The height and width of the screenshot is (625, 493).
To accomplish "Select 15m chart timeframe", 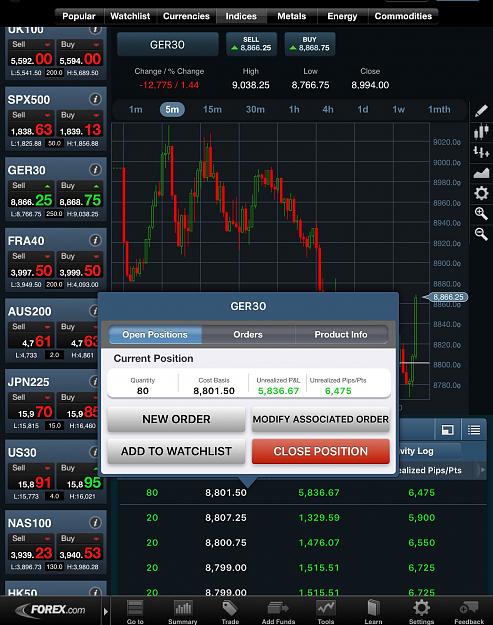I will tap(212, 110).
